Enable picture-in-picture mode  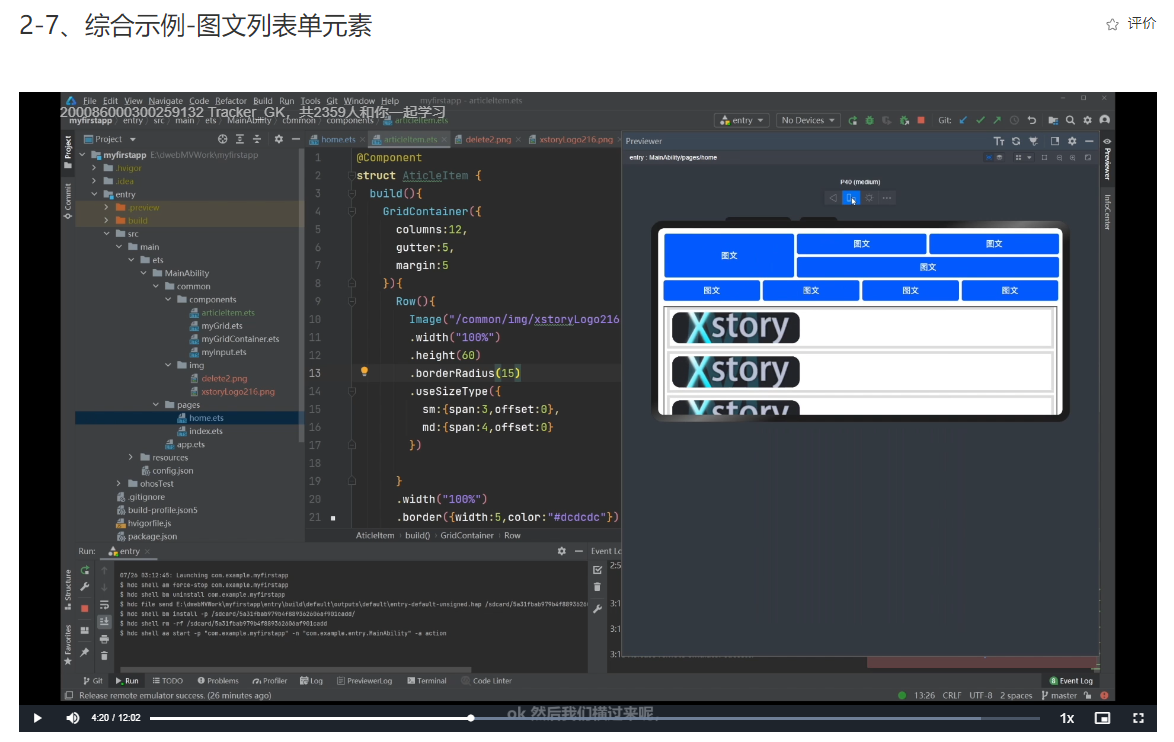pyautogui.click(x=1102, y=718)
